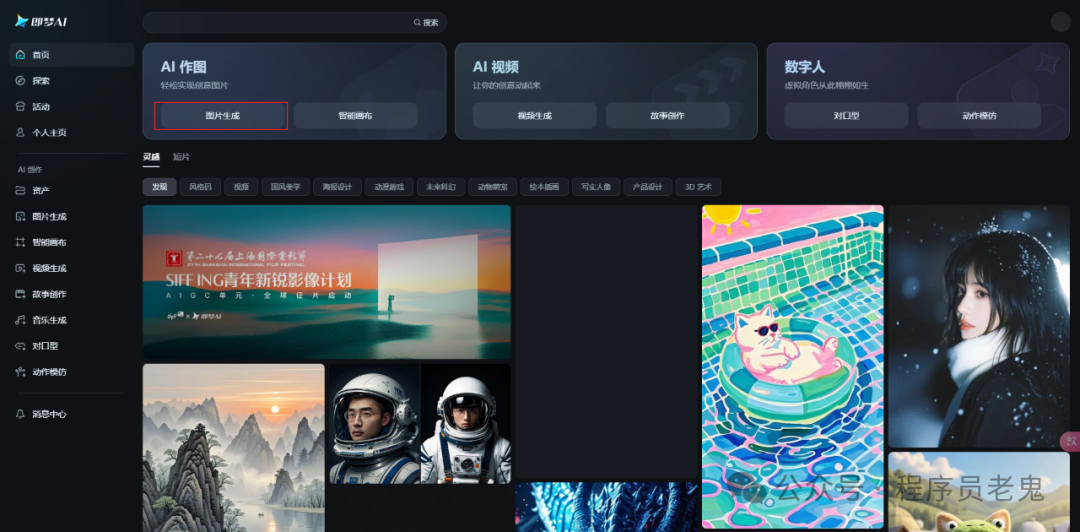The height and width of the screenshot is (532, 1080).
Task: Click 视频生成 button in the AI 视频 card
Action: [x=534, y=116]
